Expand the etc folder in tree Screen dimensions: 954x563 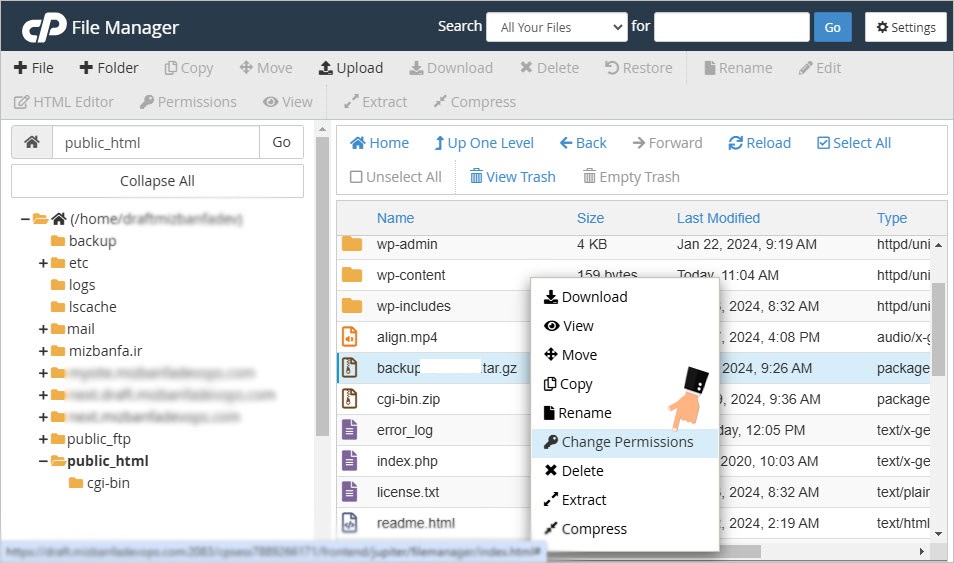[44, 263]
